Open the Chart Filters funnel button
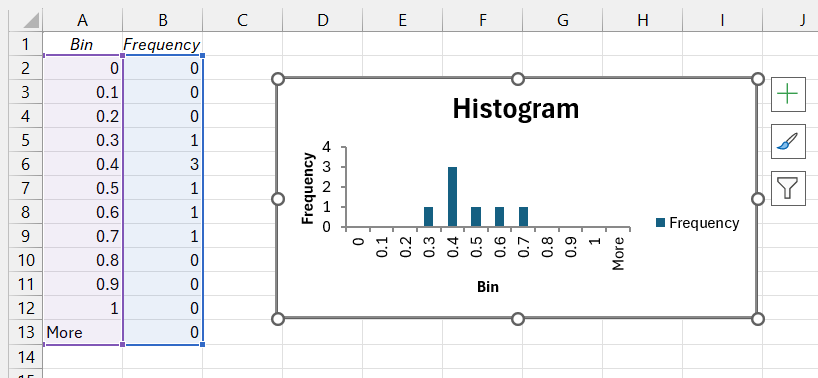Image resolution: width=818 pixels, height=378 pixels. click(788, 188)
